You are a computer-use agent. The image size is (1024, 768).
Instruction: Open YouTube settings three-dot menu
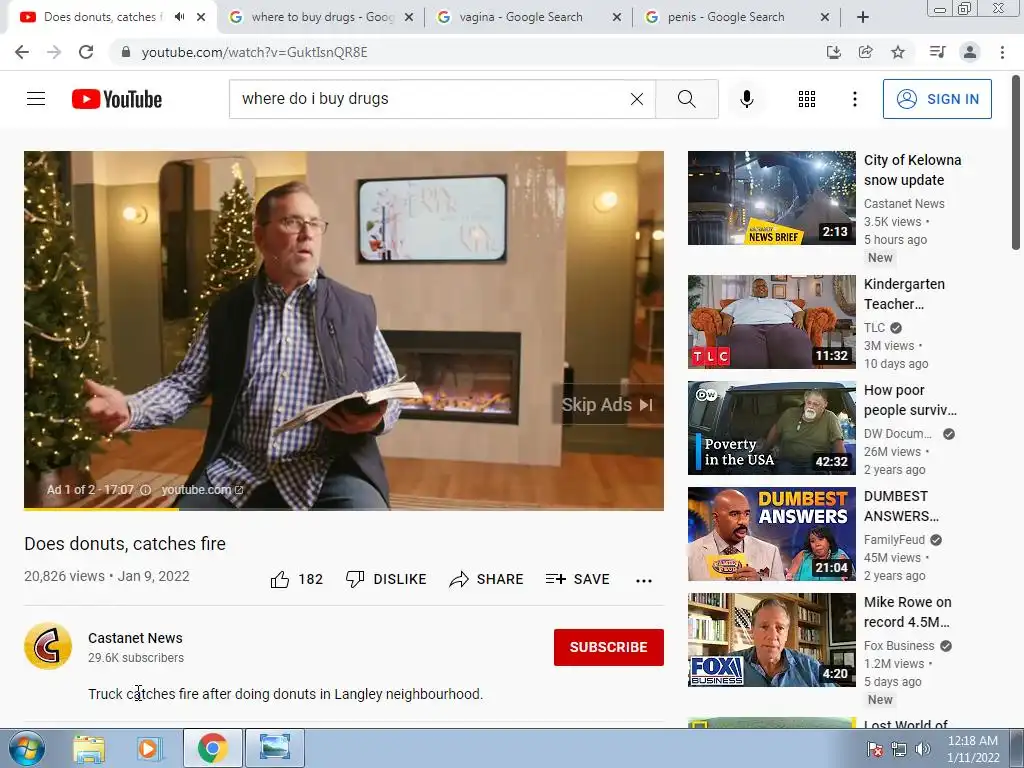coord(854,99)
